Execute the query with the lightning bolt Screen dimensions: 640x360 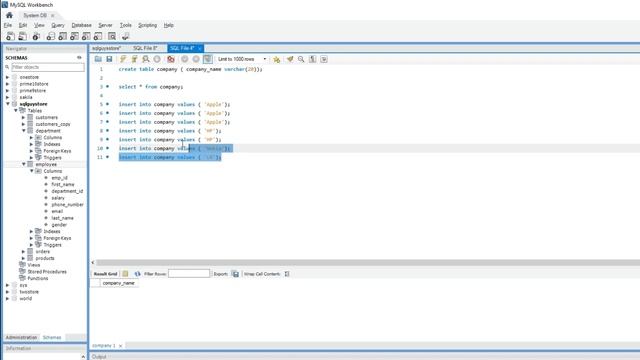(123, 59)
